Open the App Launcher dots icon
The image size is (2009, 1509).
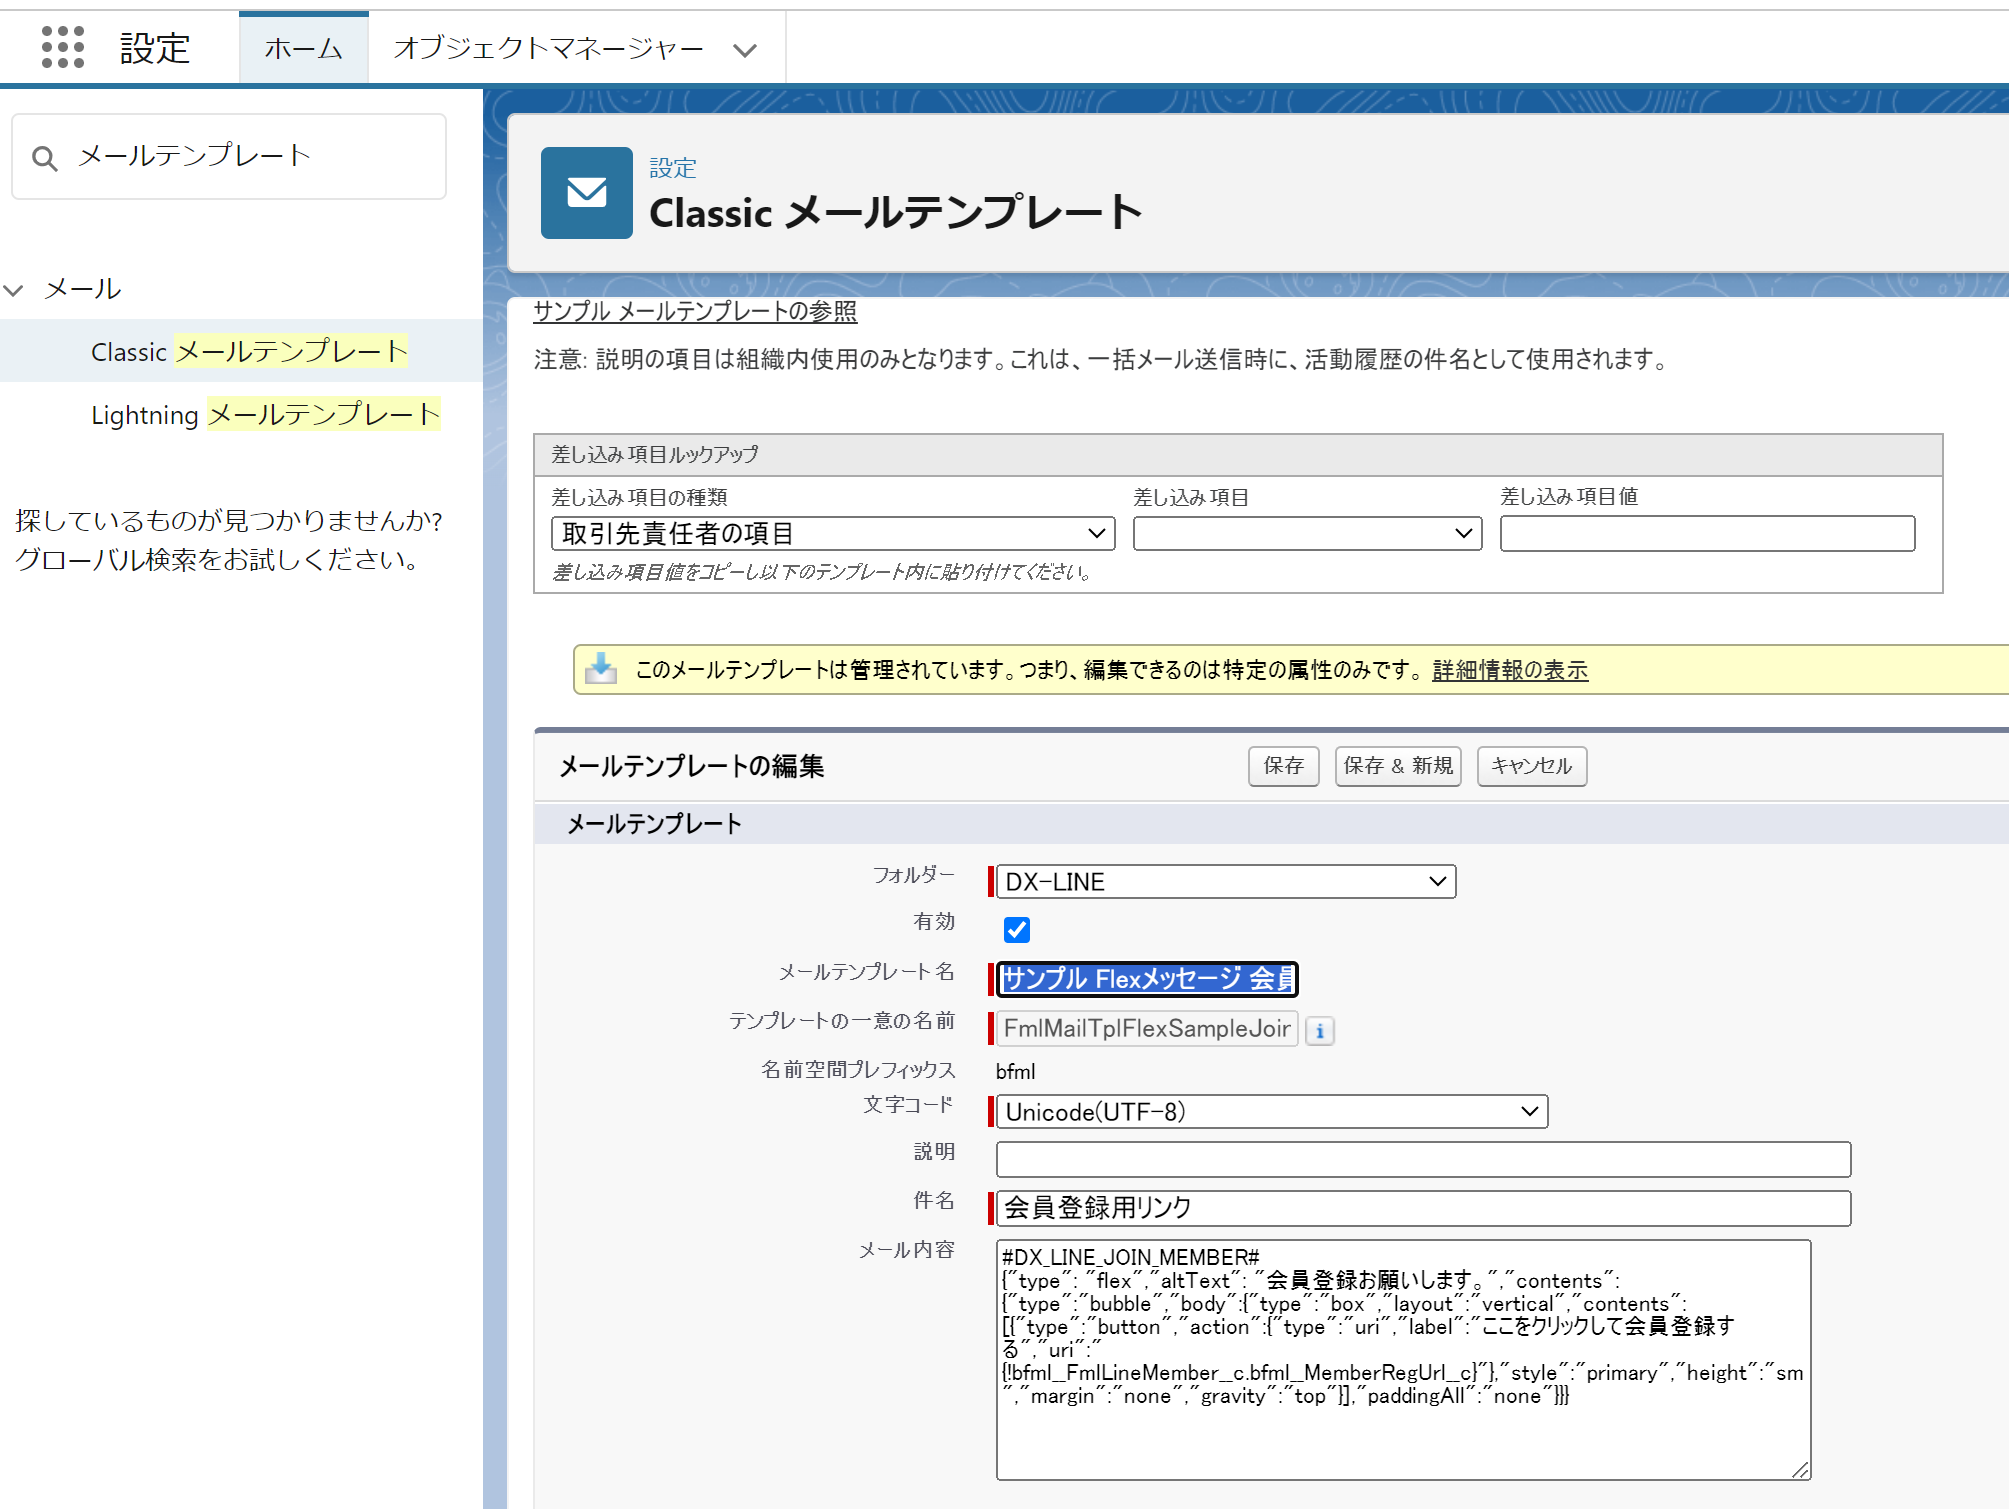(x=62, y=47)
